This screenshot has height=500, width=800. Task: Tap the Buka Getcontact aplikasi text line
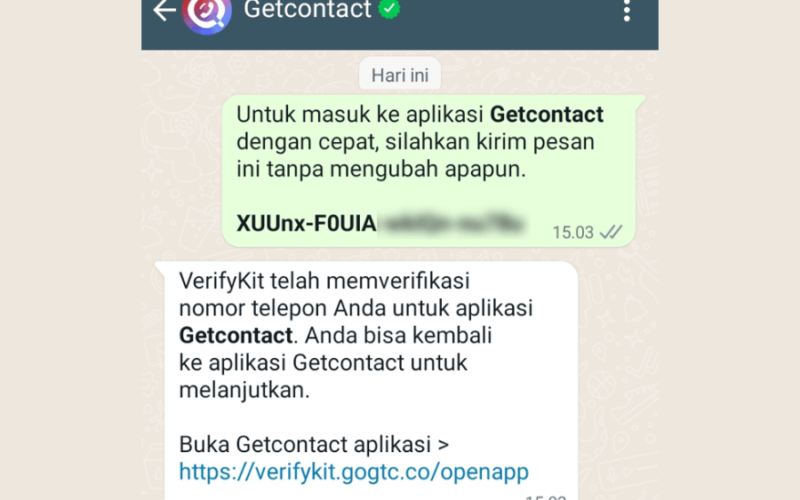coord(314,444)
